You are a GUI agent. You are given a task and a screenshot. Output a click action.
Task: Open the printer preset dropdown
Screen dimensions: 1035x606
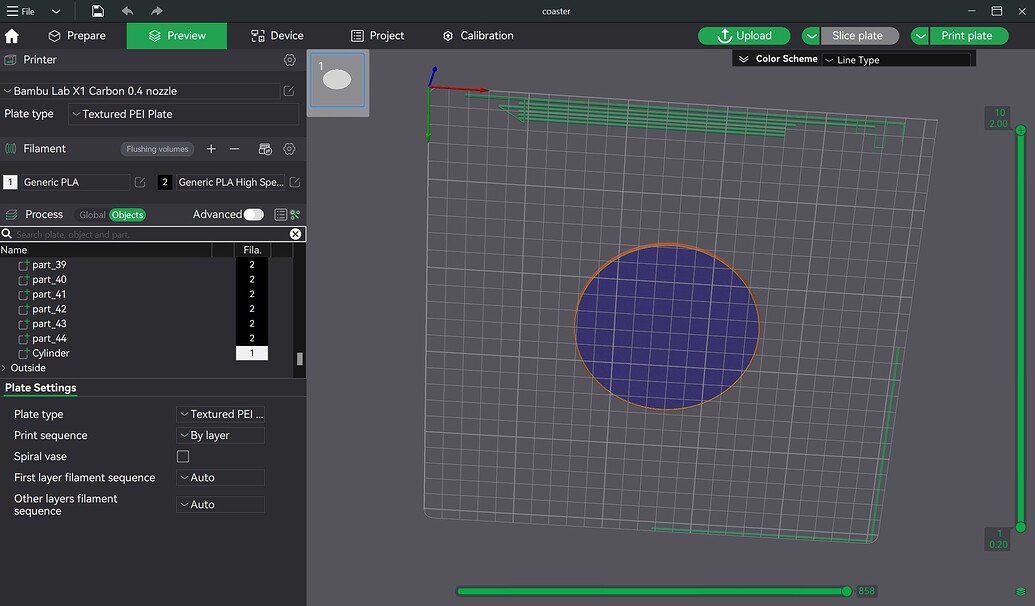[141, 91]
